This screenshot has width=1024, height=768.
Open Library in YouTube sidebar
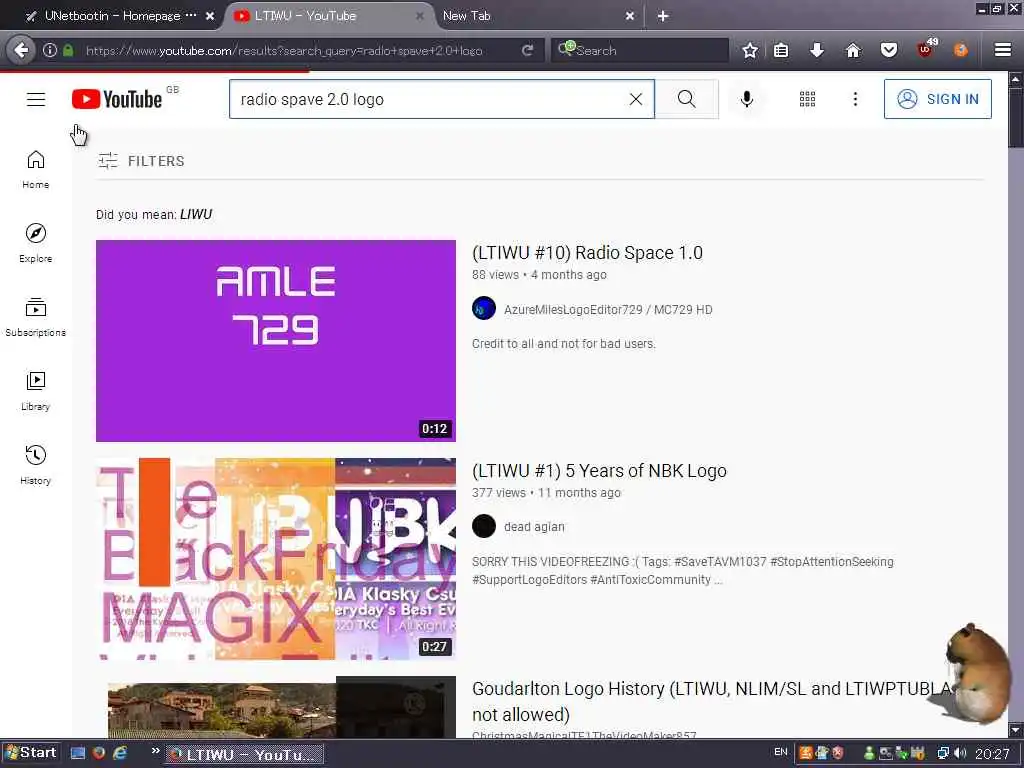coord(36,391)
